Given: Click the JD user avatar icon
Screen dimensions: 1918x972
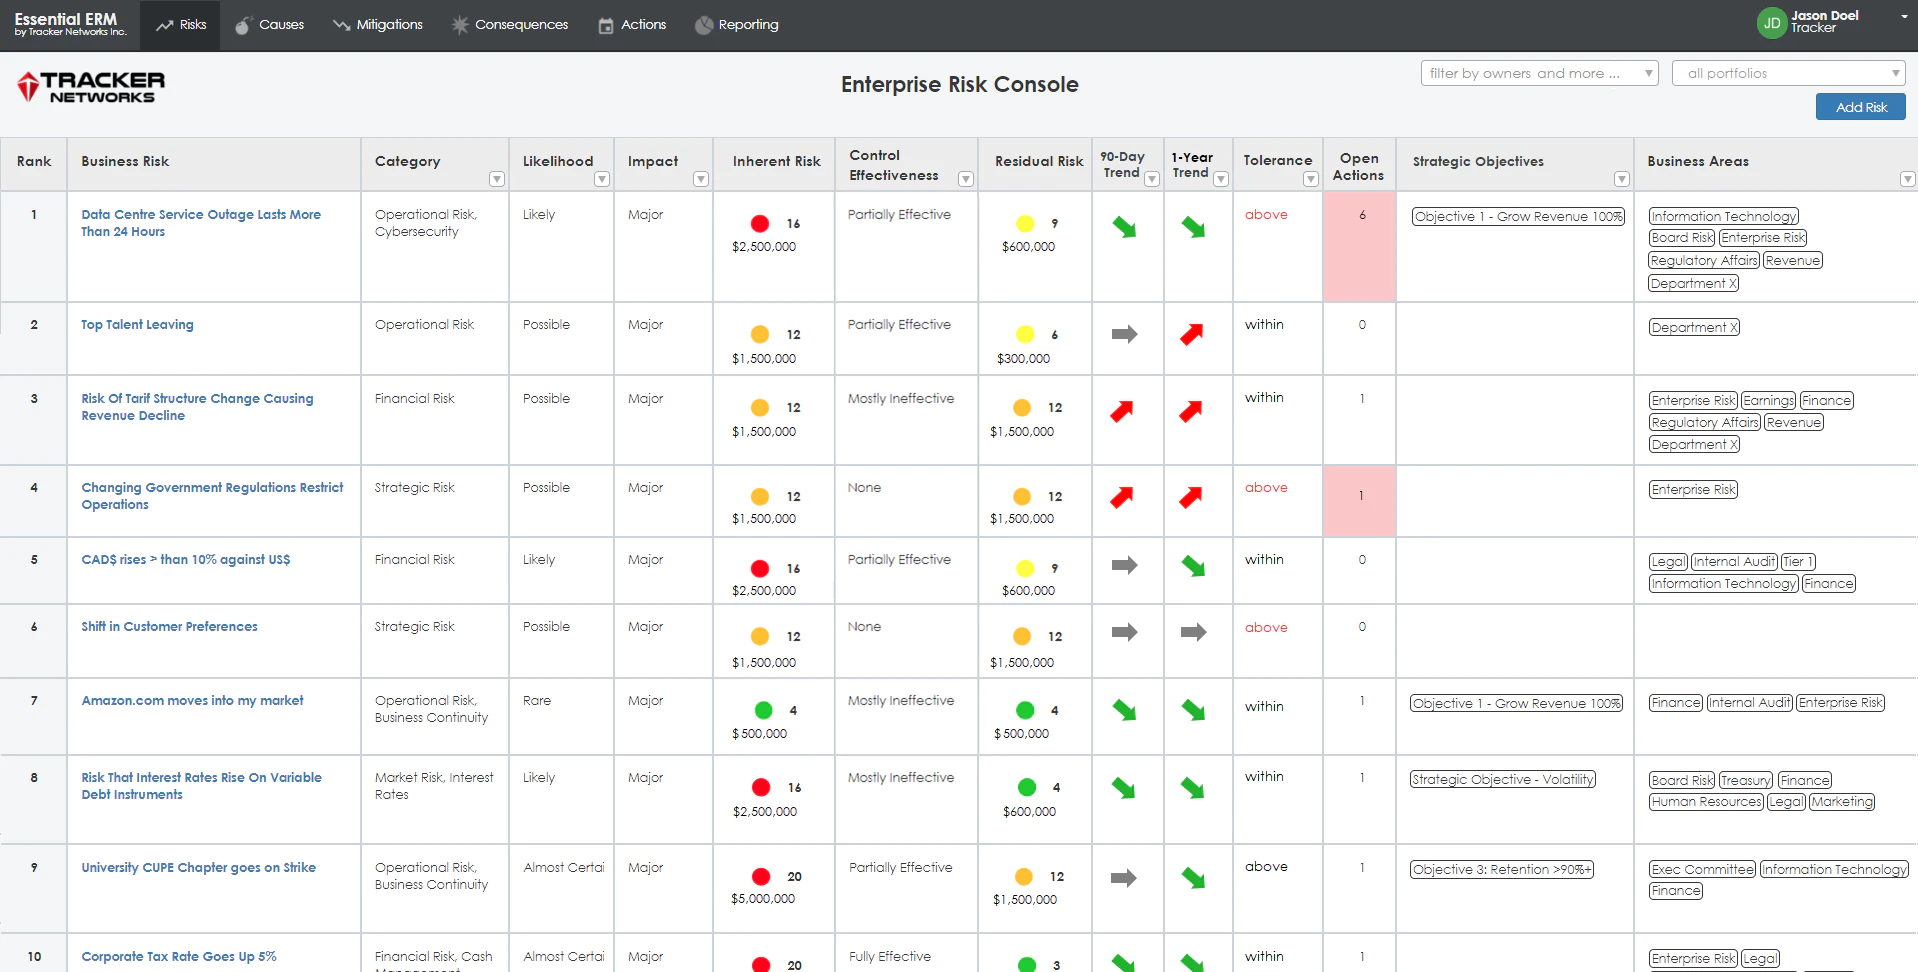Looking at the screenshot, I should [1771, 23].
